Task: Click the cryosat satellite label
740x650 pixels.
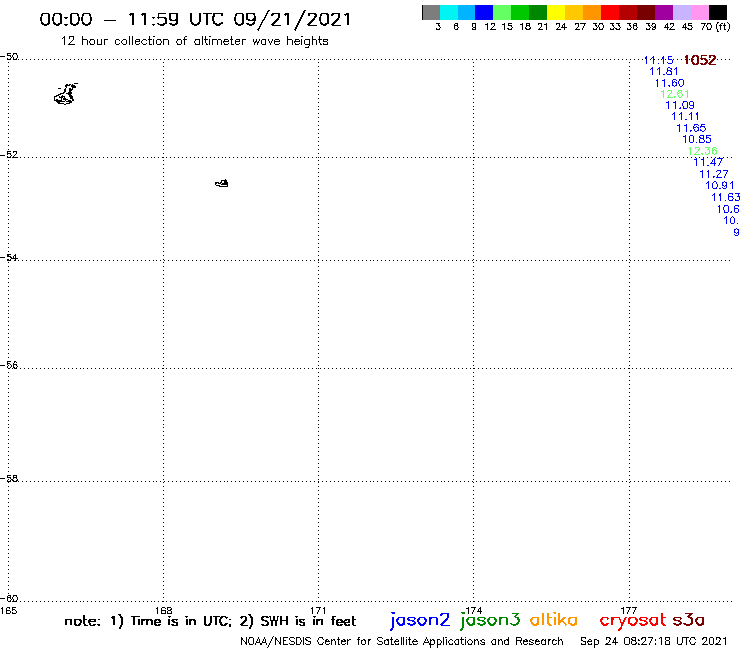Action: [633, 620]
